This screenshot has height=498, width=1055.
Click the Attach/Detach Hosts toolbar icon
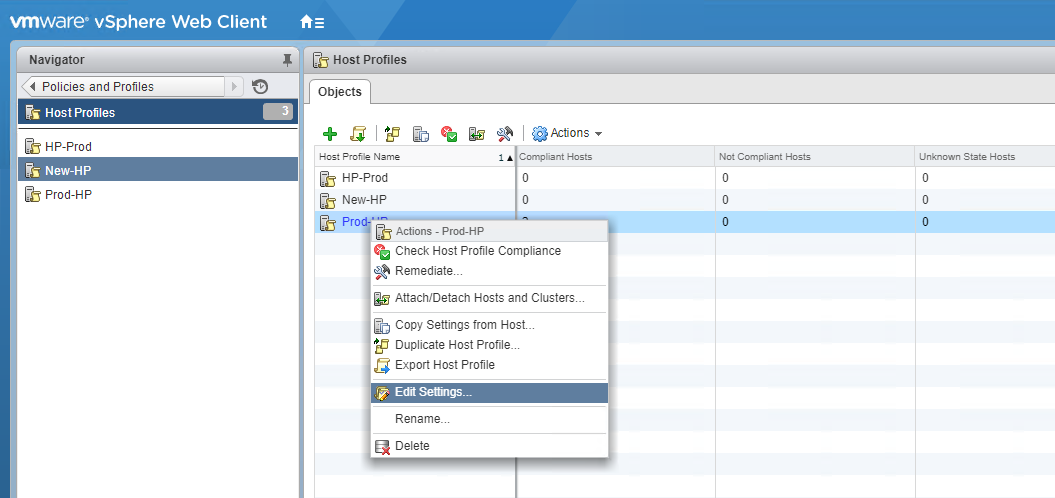(x=477, y=133)
